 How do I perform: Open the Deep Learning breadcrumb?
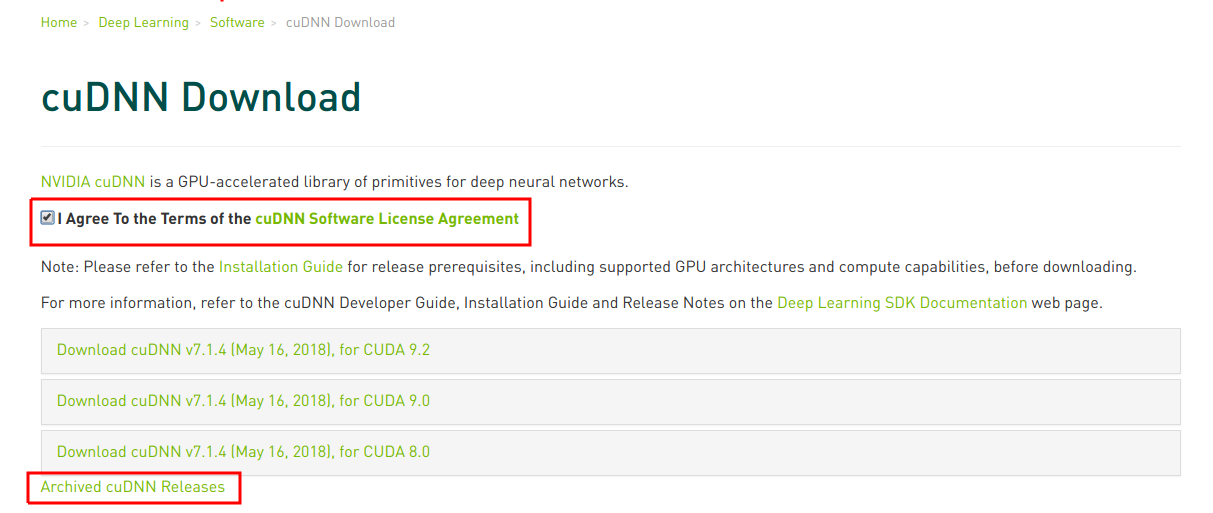pos(143,22)
